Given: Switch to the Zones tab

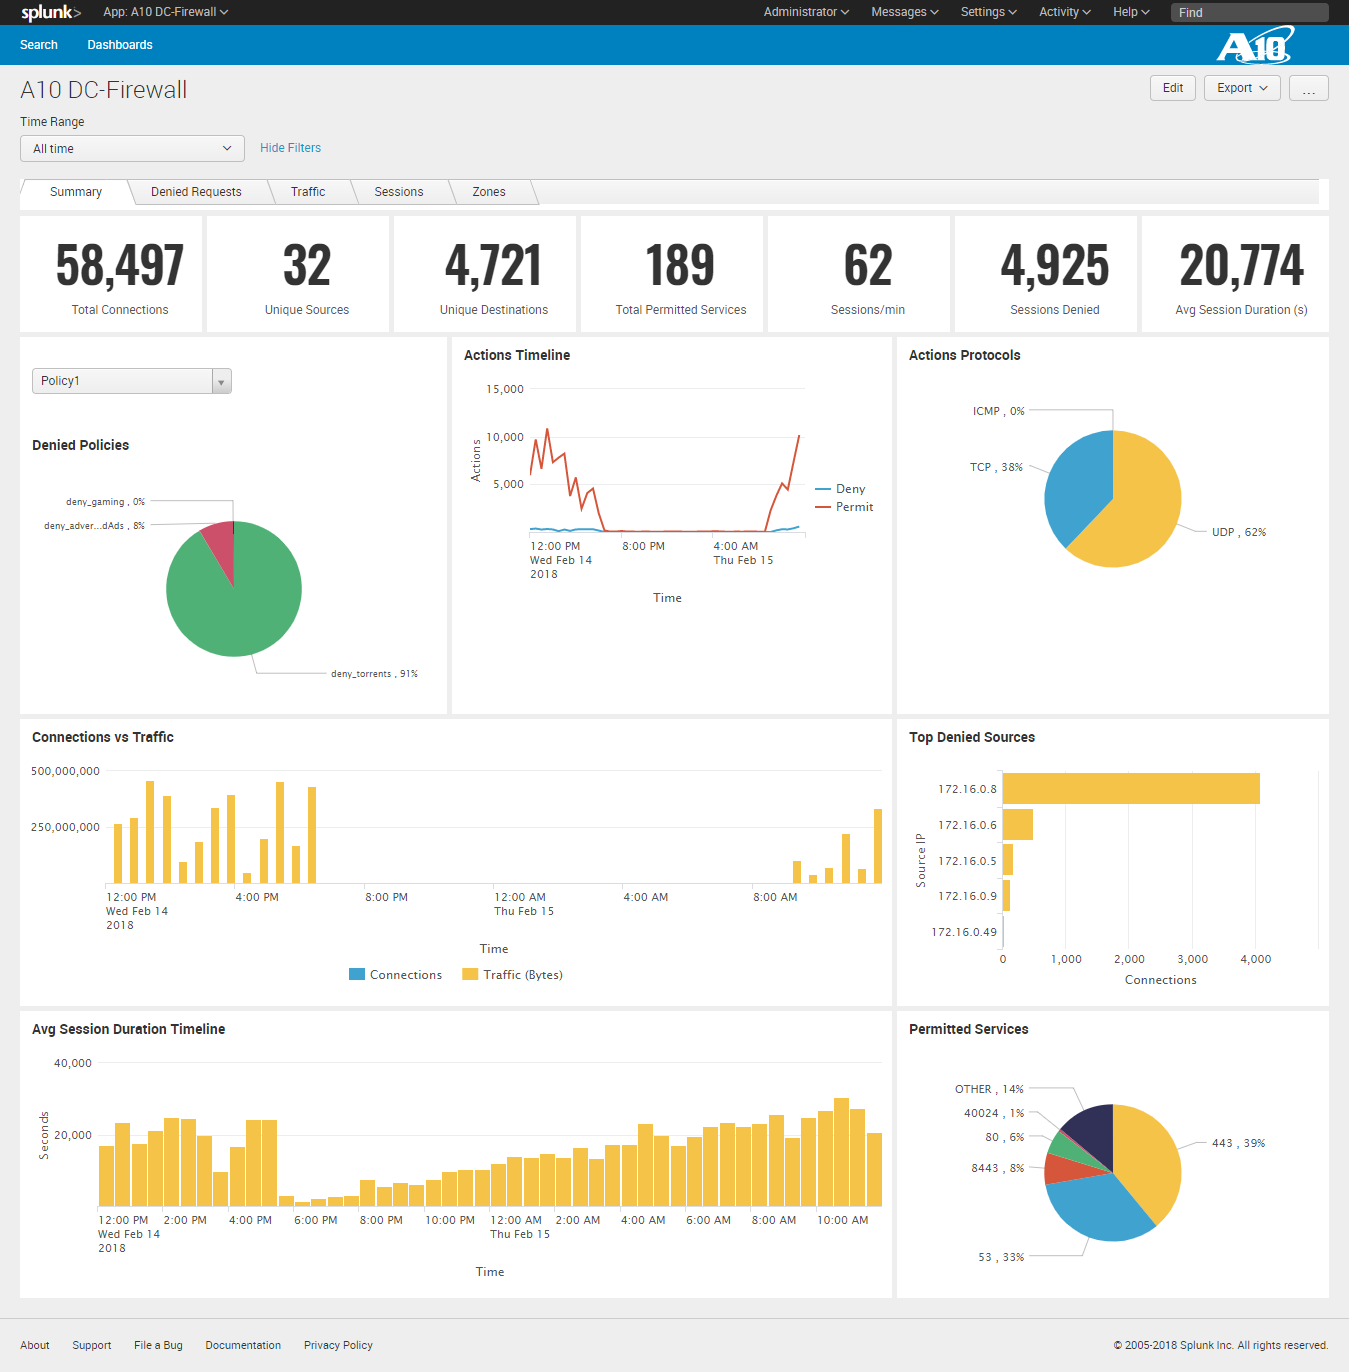Looking at the screenshot, I should coord(489,192).
